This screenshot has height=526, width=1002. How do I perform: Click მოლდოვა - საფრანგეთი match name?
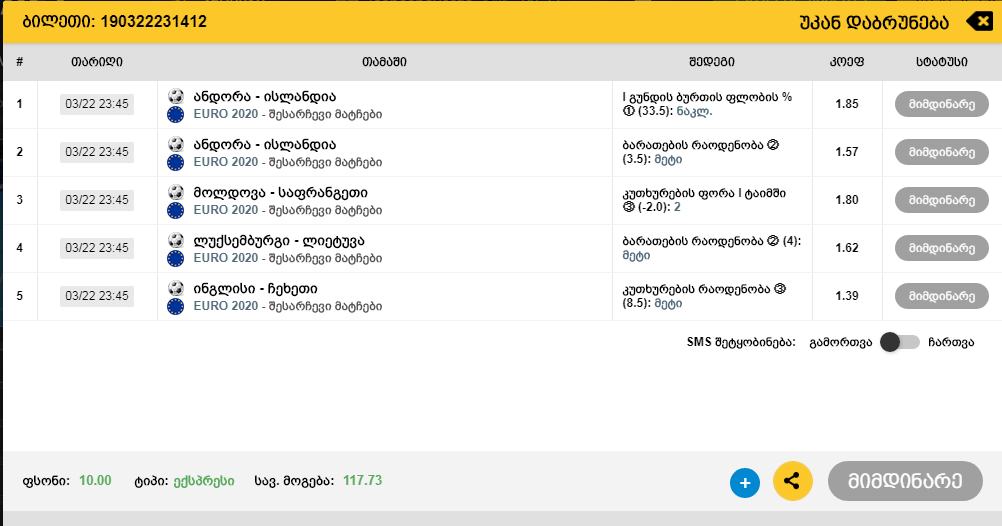281,192
